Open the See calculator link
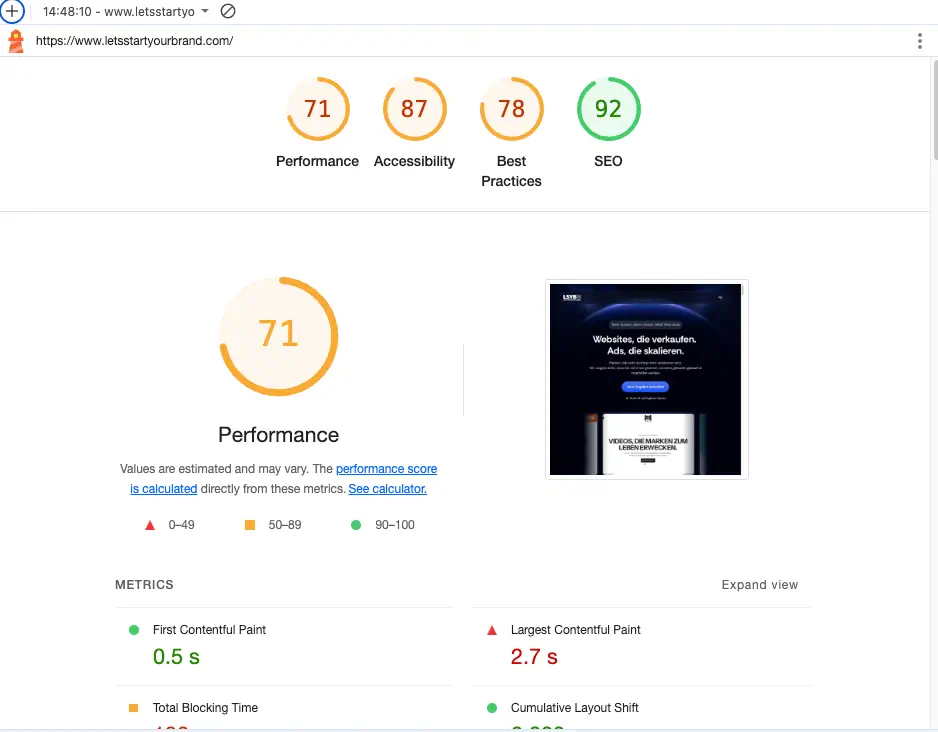 pos(389,489)
